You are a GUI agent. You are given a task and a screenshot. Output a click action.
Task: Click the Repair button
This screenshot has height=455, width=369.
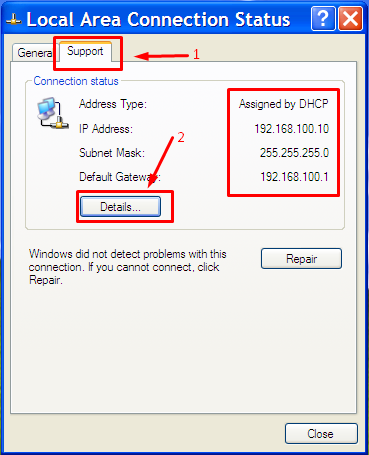tap(301, 259)
